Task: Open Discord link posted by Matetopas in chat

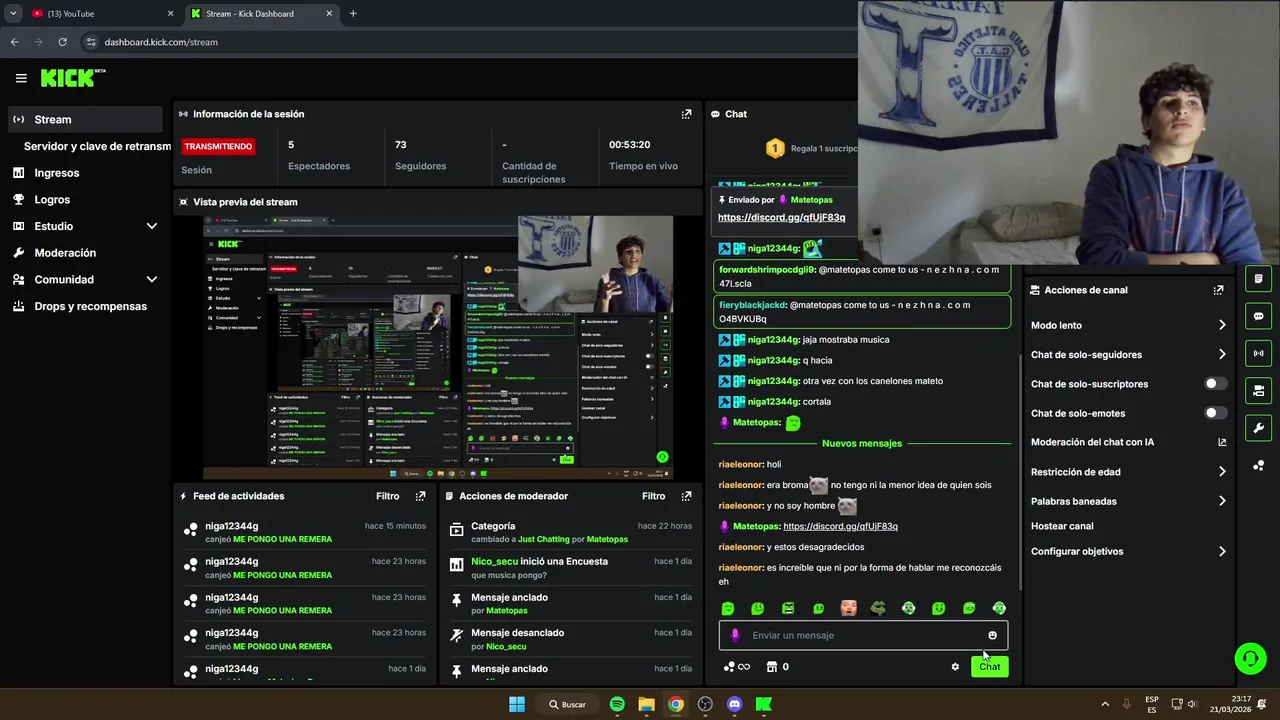Action: (x=840, y=526)
